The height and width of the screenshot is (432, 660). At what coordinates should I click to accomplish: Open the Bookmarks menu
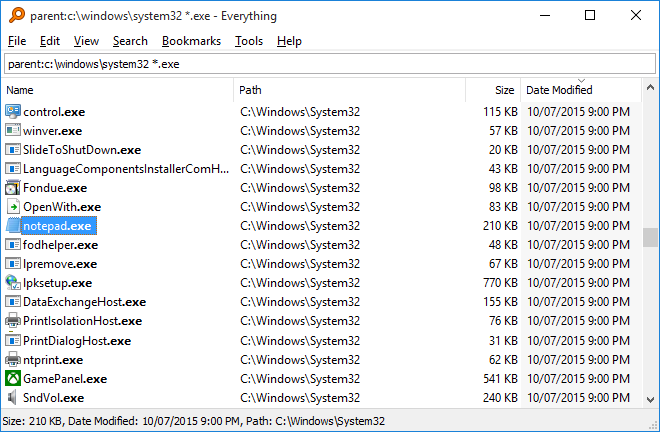point(191,41)
